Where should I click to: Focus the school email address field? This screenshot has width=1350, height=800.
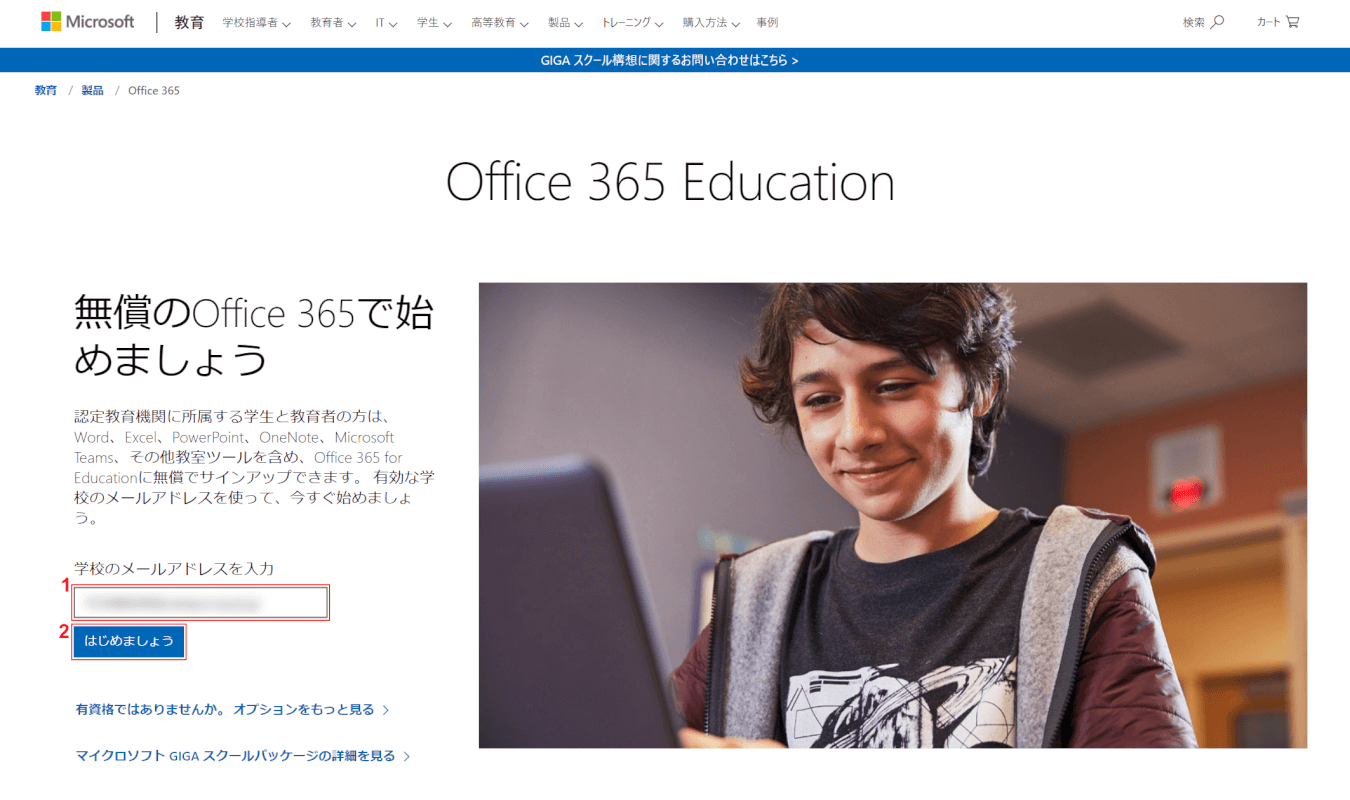coord(201,603)
